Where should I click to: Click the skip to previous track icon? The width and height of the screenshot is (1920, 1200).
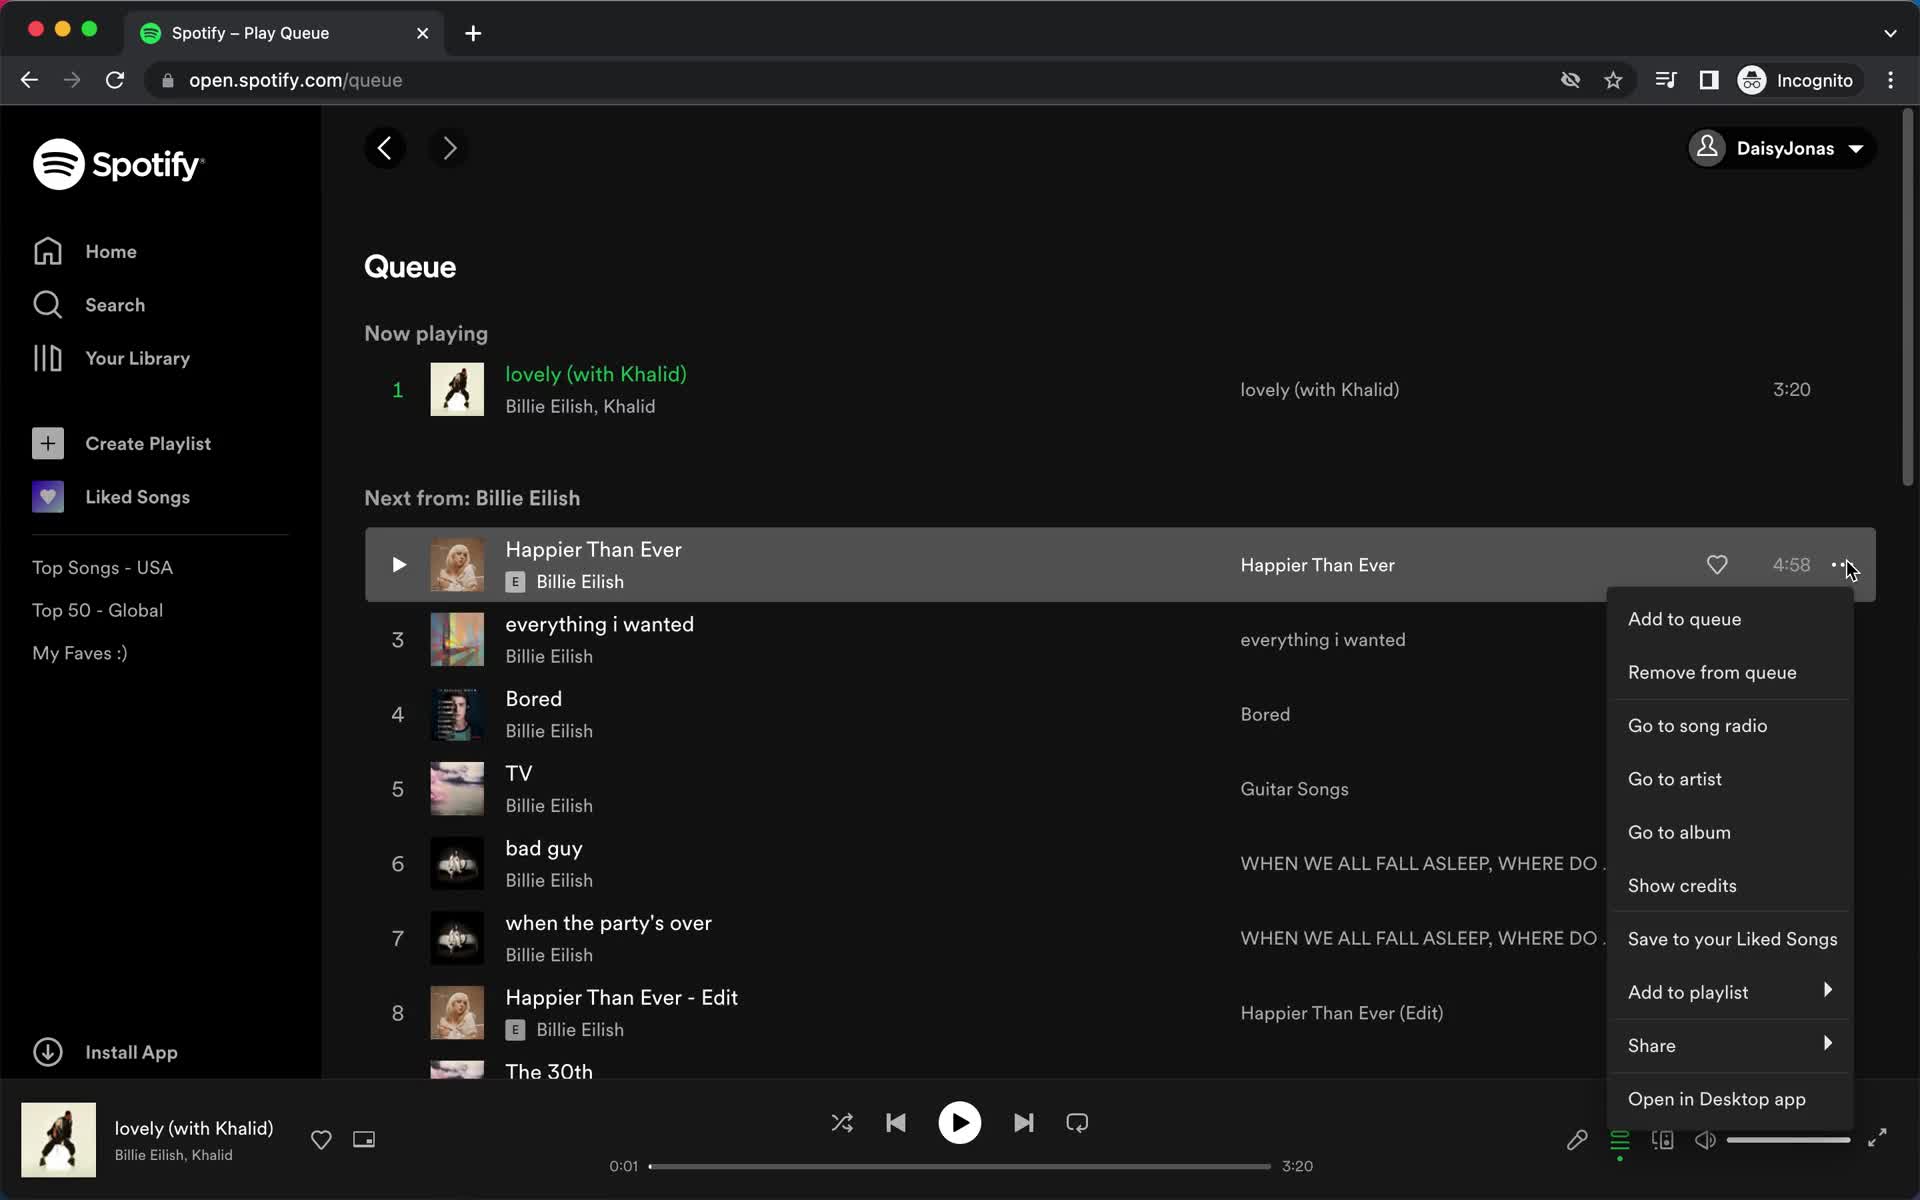click(896, 1121)
